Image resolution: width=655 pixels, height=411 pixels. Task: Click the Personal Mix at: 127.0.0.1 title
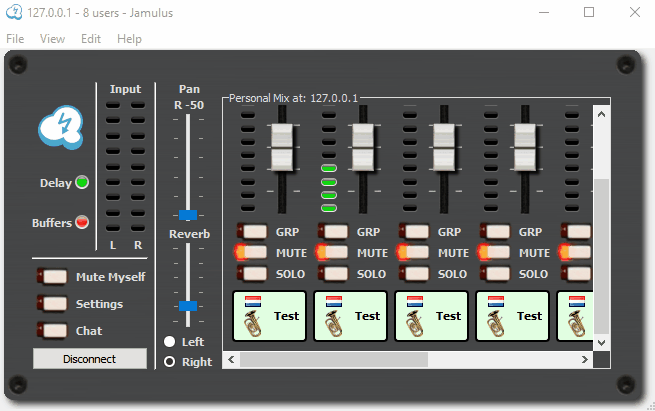tap(293, 98)
